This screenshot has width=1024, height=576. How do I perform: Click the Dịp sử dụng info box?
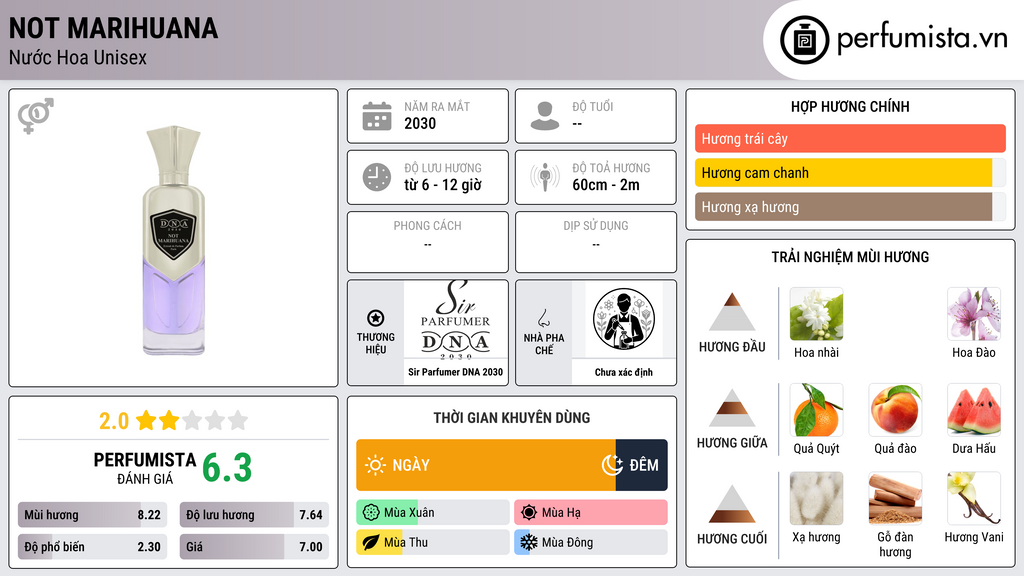click(596, 241)
